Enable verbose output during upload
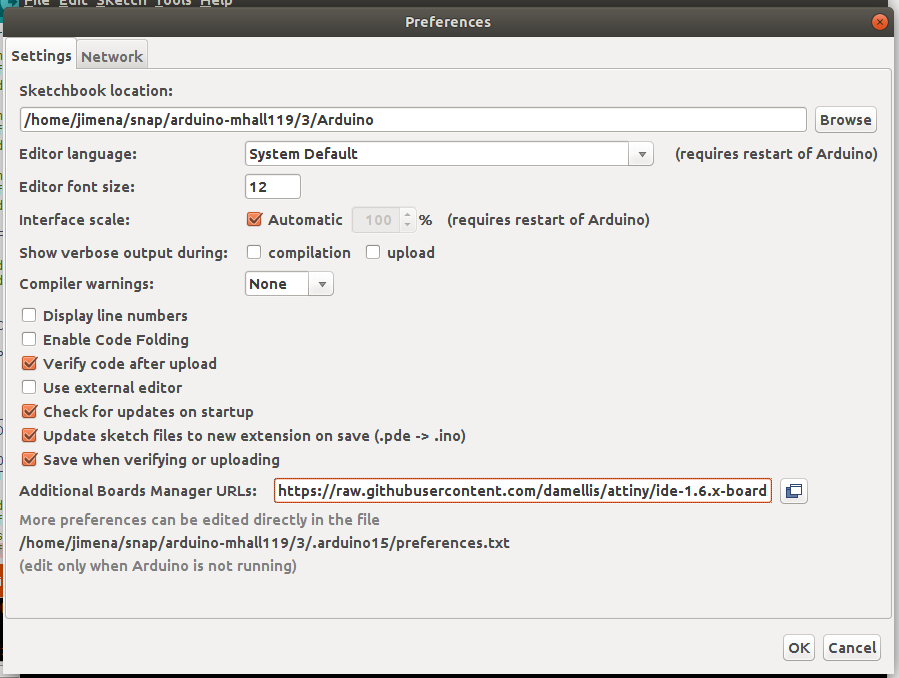 [373, 253]
